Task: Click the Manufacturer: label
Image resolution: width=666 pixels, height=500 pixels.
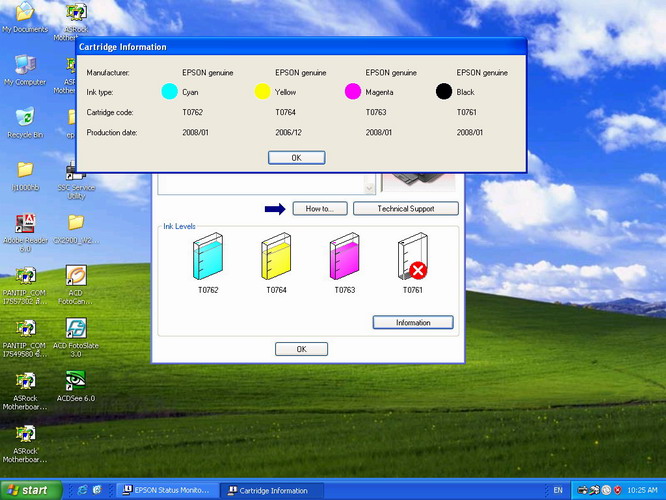Action: pos(108,73)
